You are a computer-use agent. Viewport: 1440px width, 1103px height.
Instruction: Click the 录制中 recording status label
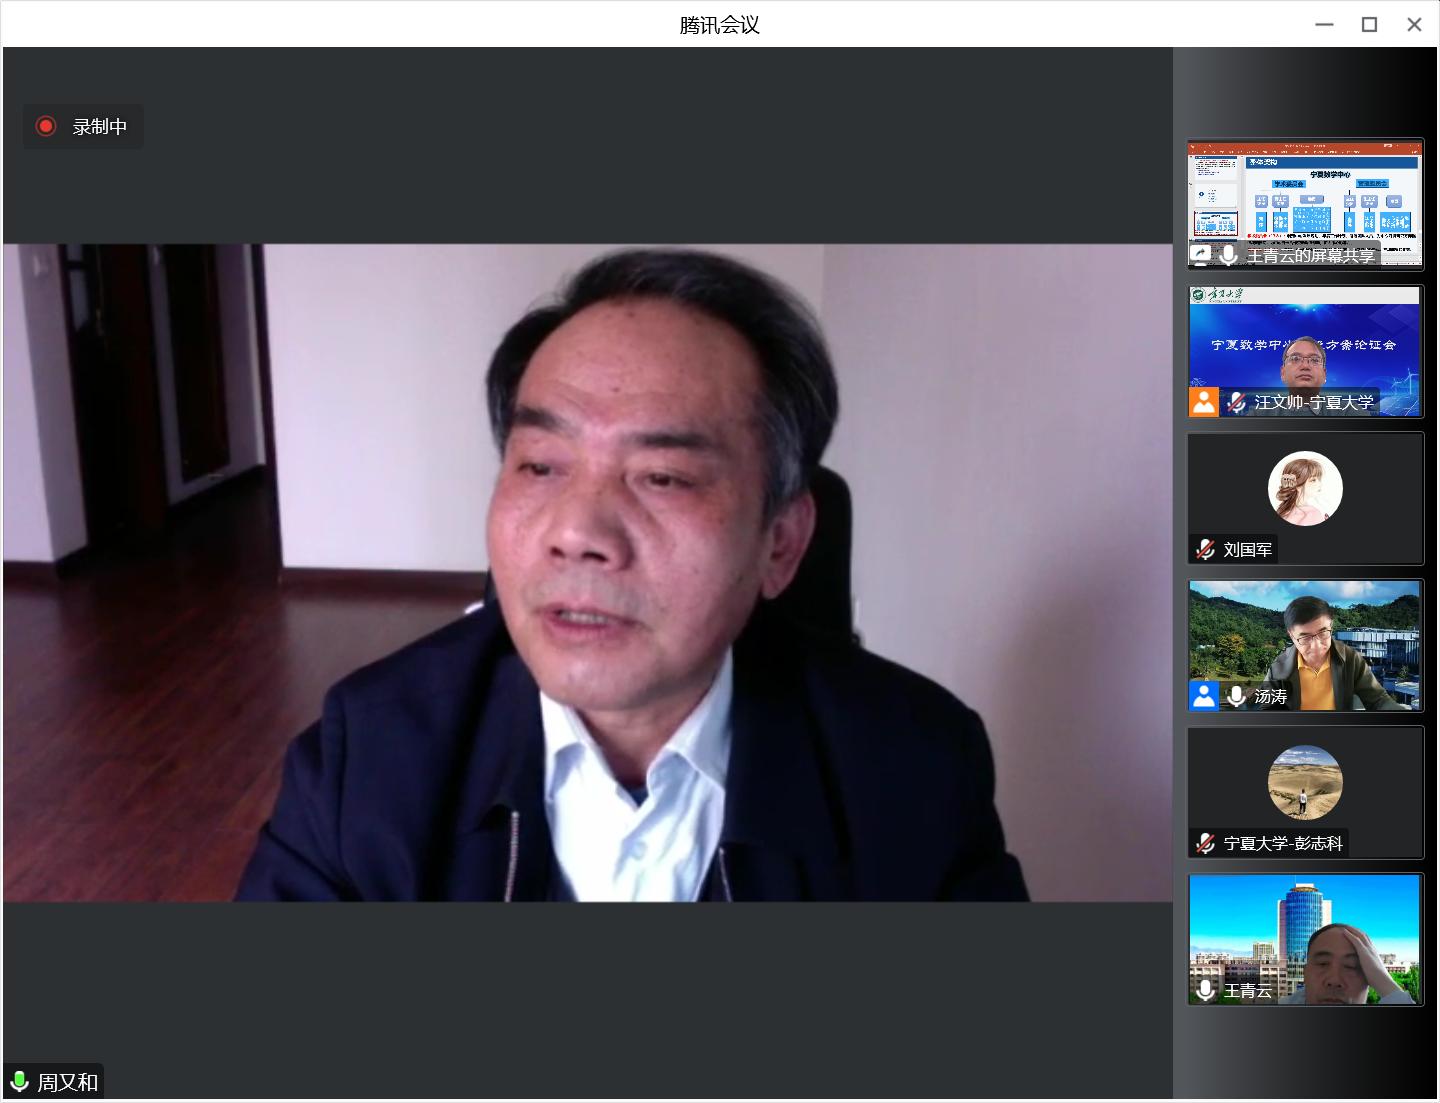[99, 127]
